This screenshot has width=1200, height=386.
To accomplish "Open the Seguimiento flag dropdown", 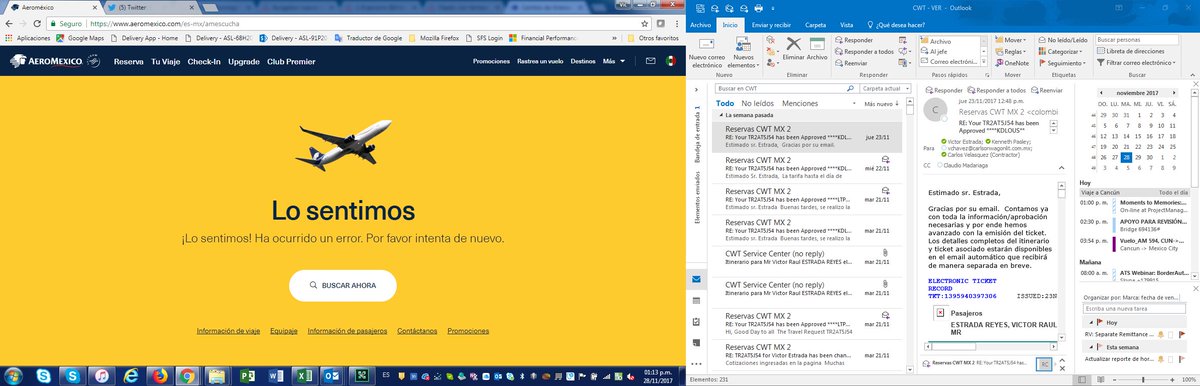I will 1061,62.
